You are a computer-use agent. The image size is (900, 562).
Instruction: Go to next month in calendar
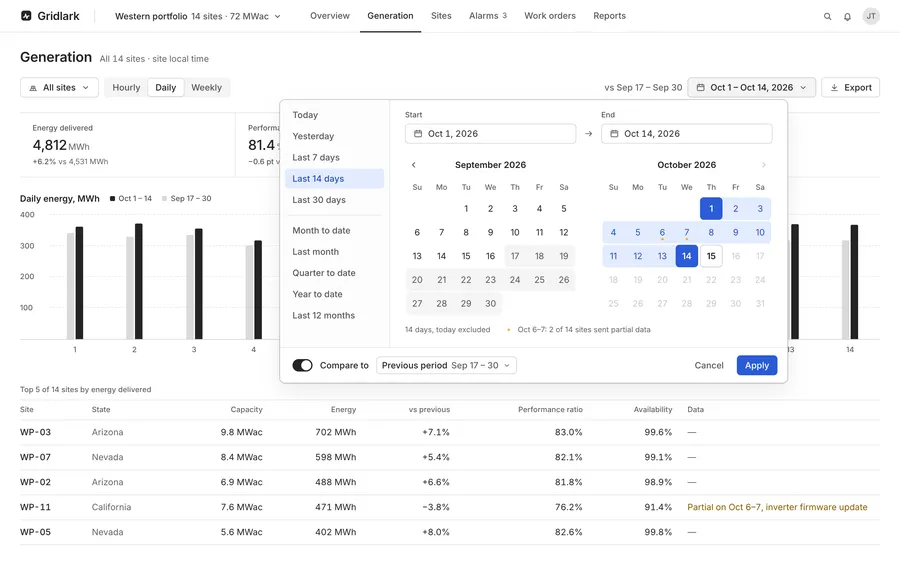pos(763,165)
